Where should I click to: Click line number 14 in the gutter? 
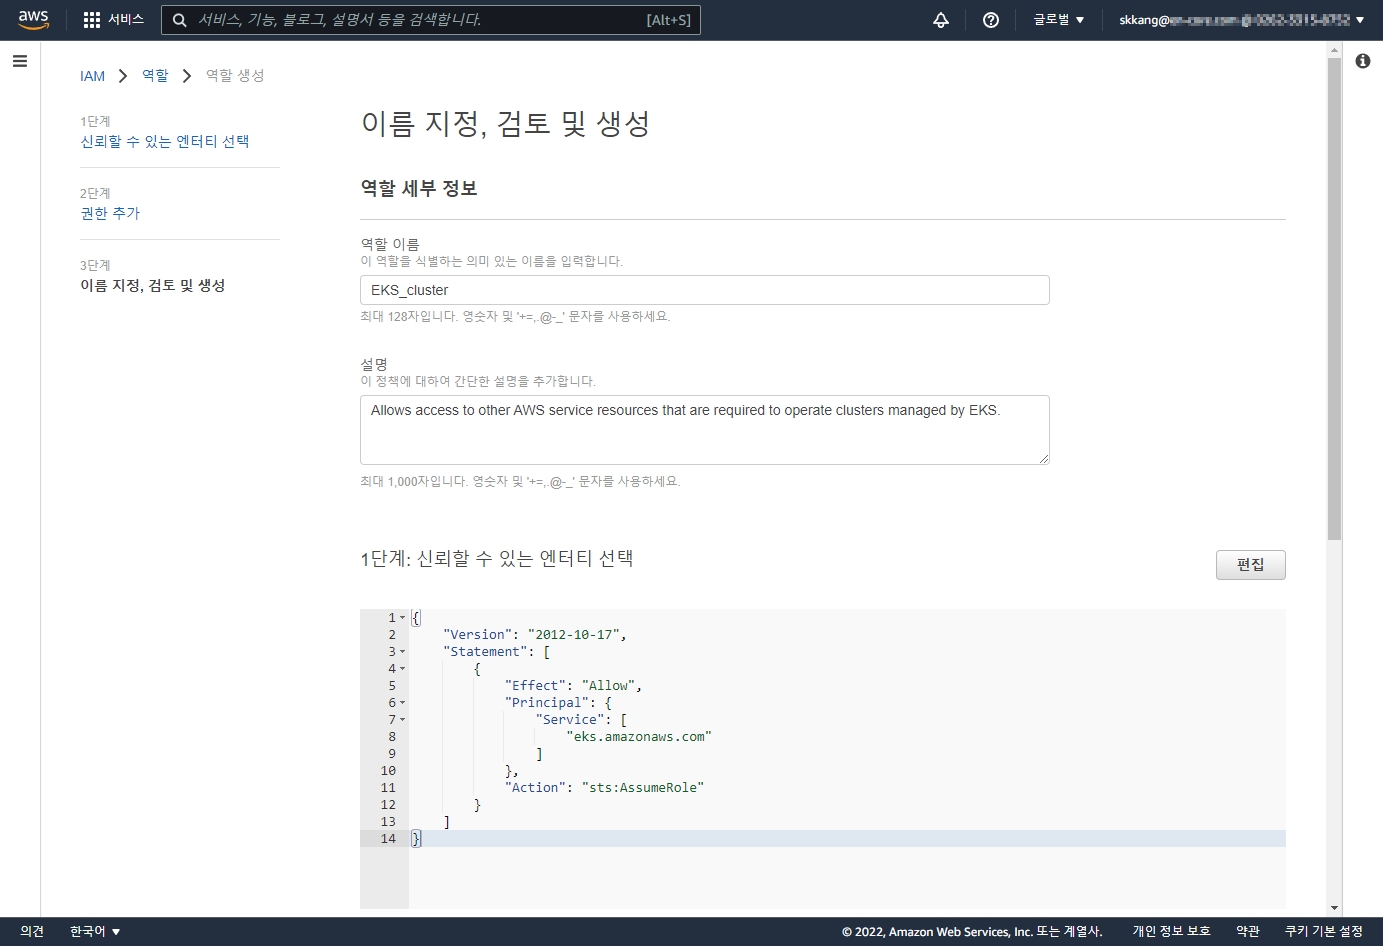tap(388, 839)
